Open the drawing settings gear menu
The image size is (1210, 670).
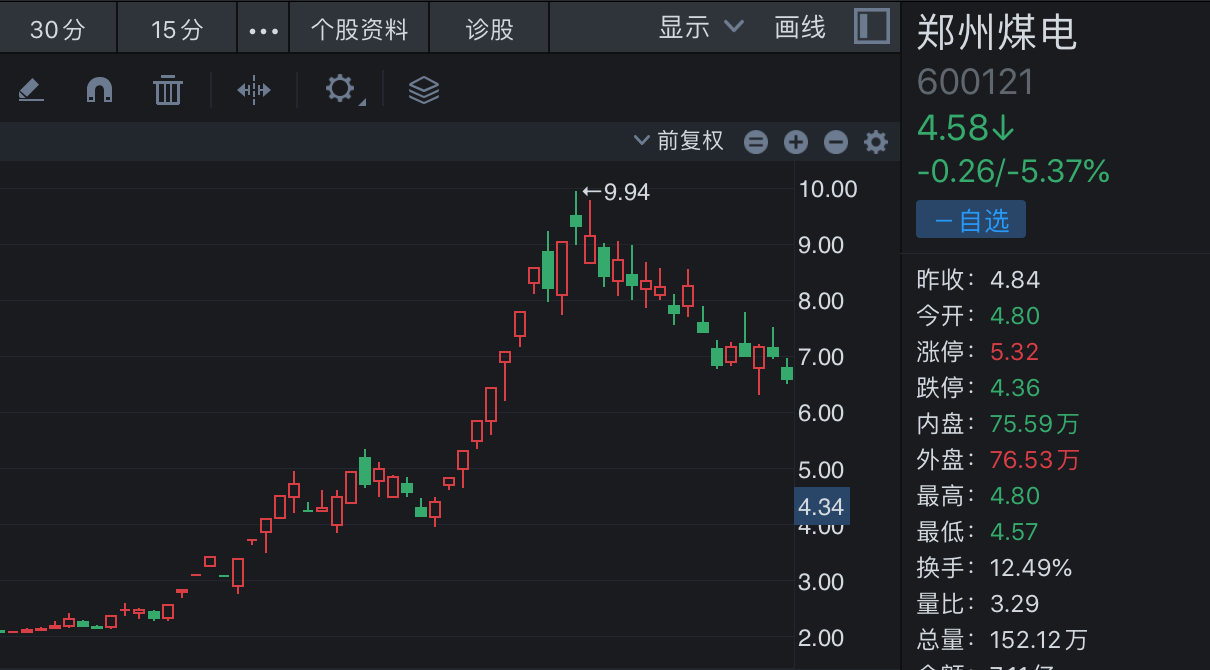341,90
